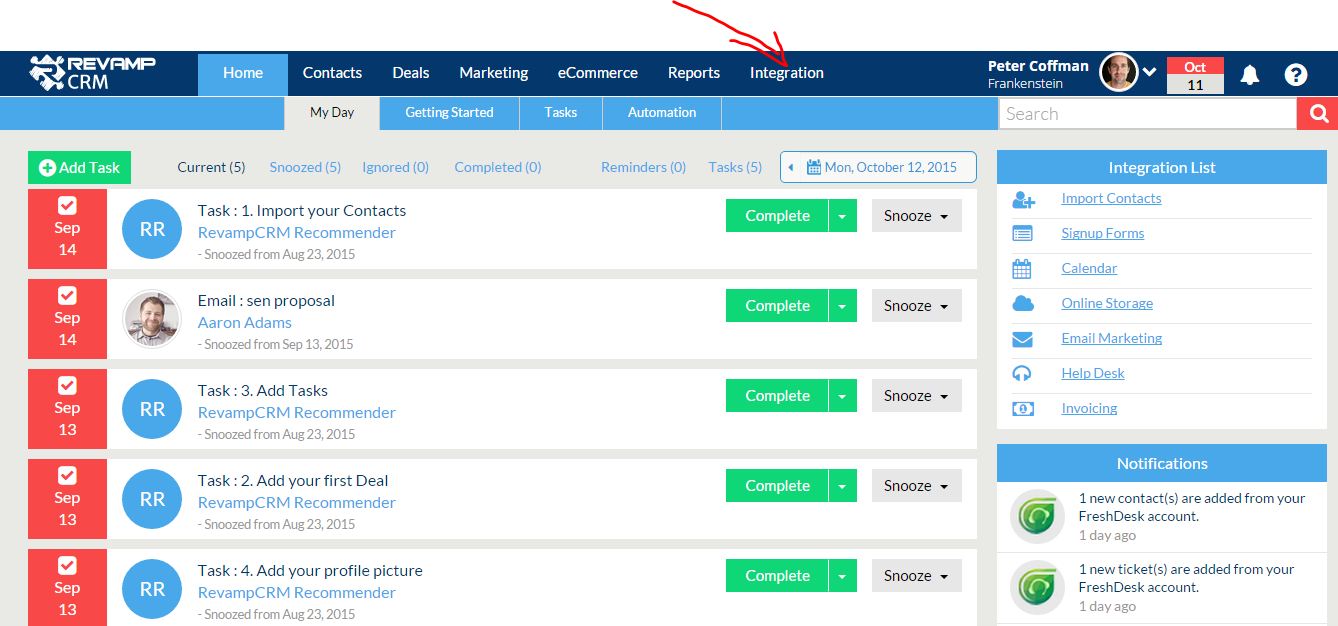Image resolution: width=1338 pixels, height=626 pixels.
Task: Check the box for sen proposal email
Action: point(67,295)
